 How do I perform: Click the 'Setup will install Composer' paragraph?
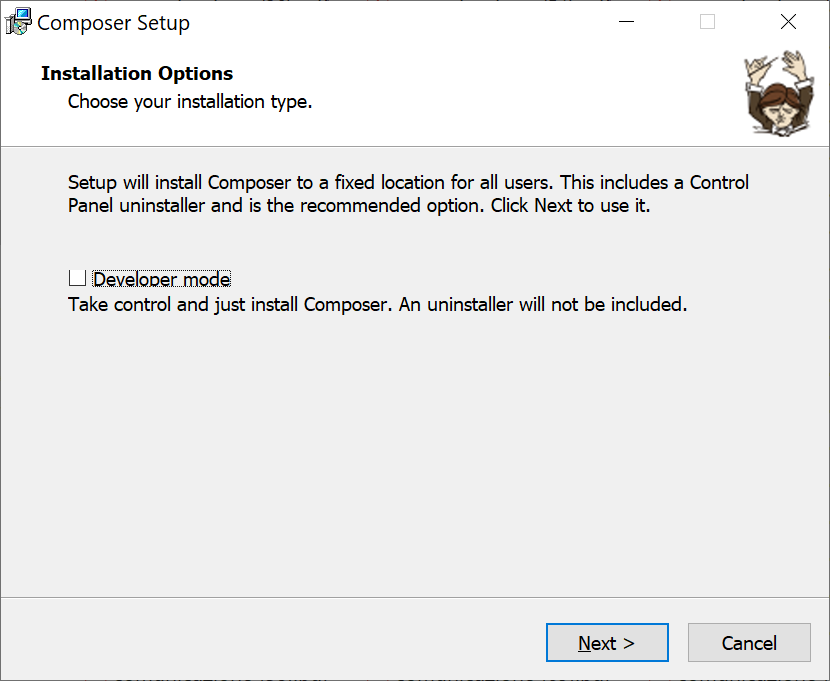[x=408, y=194]
